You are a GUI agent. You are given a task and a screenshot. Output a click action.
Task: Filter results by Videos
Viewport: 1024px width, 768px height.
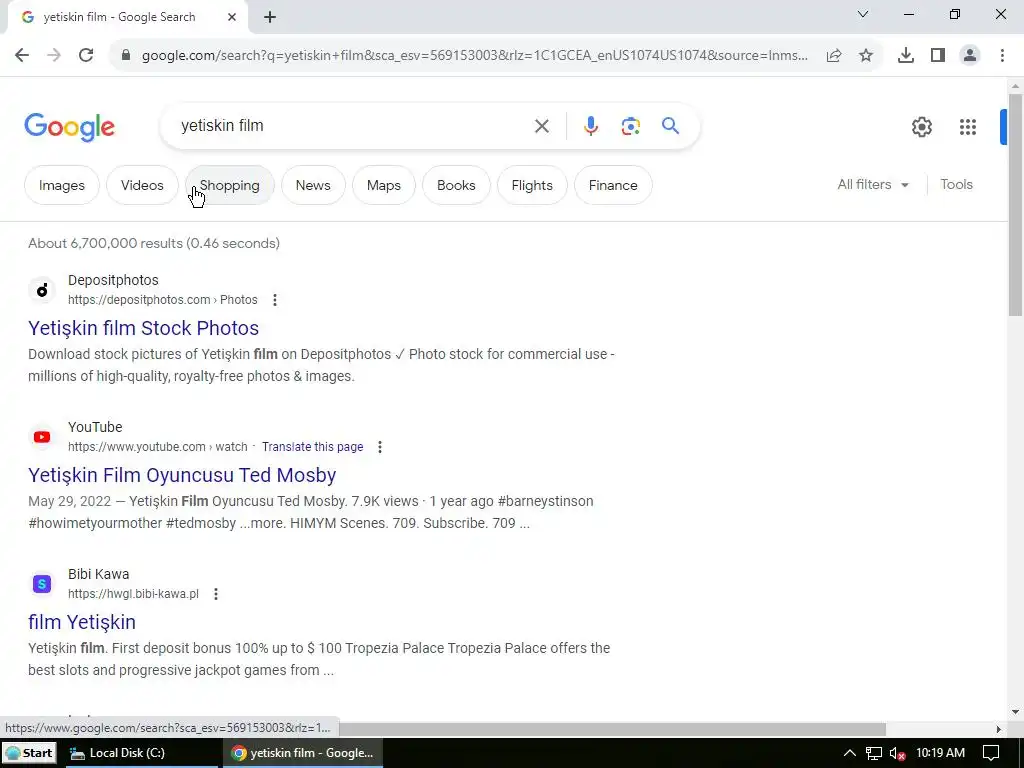(142, 185)
